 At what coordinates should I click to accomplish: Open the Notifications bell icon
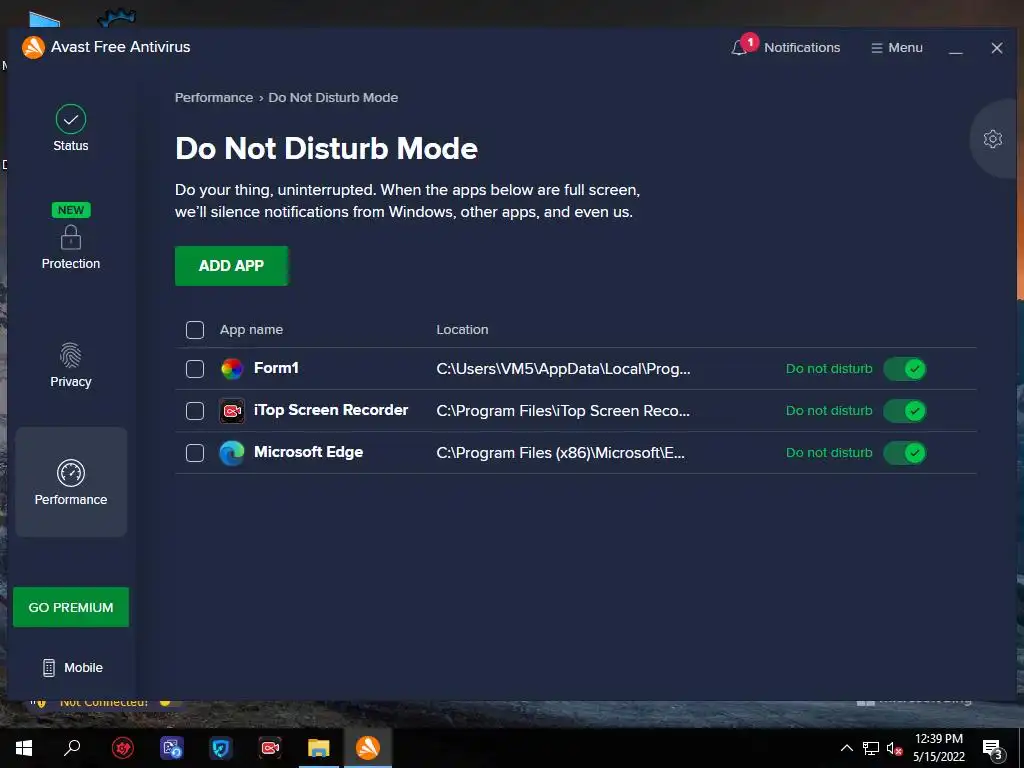(x=739, y=48)
